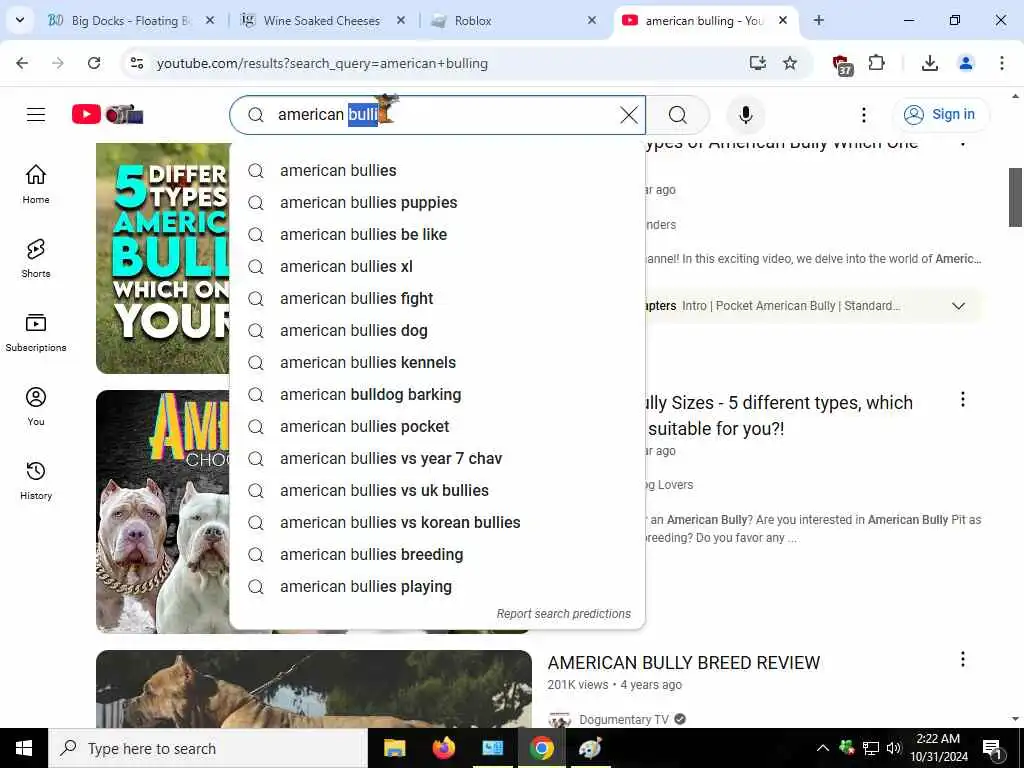Reload the page with the refresh icon
The width and height of the screenshot is (1024, 768).
point(94,63)
